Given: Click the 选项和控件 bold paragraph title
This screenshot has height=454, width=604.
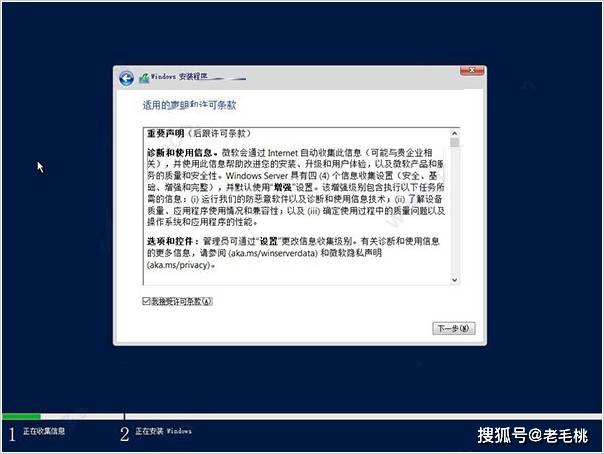Looking at the screenshot, I should (170, 241).
